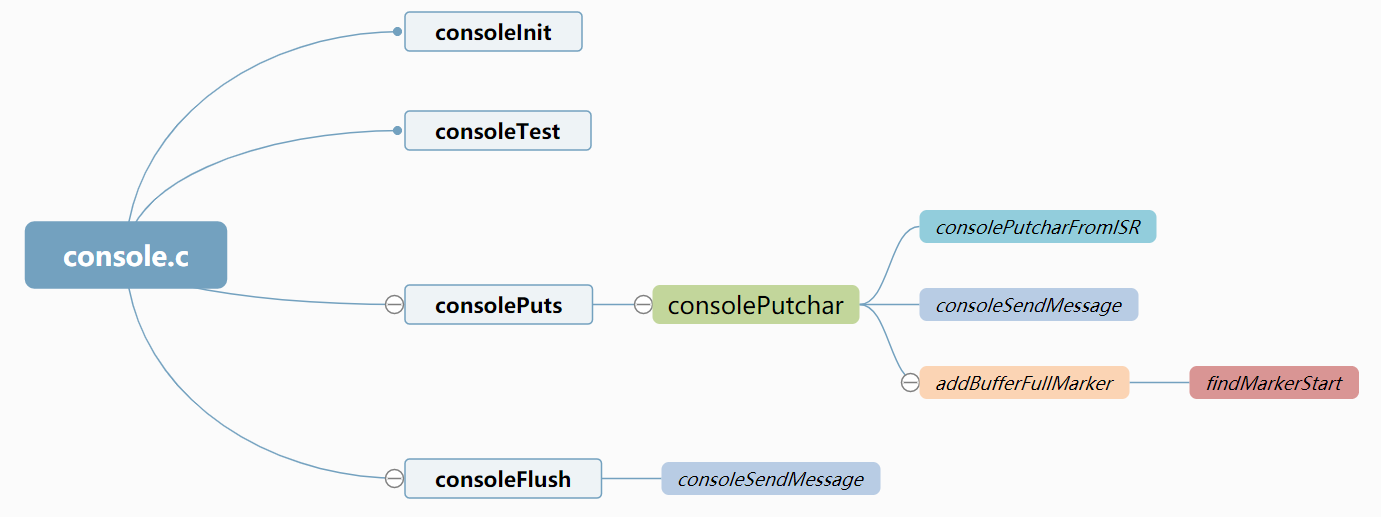Collapse the consolePutchar node's children
1381x517 pixels.
(x=643, y=304)
